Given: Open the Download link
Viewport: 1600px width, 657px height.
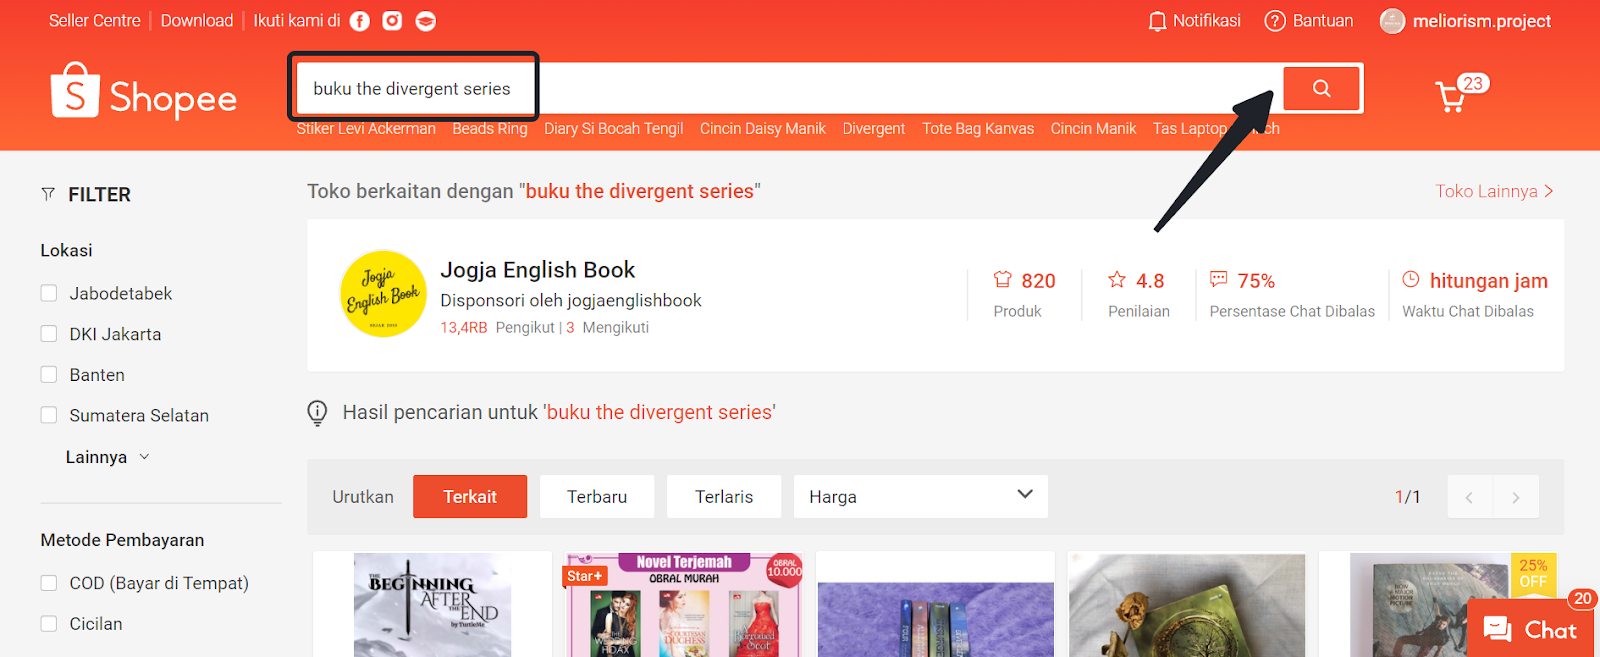Looking at the screenshot, I should [197, 21].
